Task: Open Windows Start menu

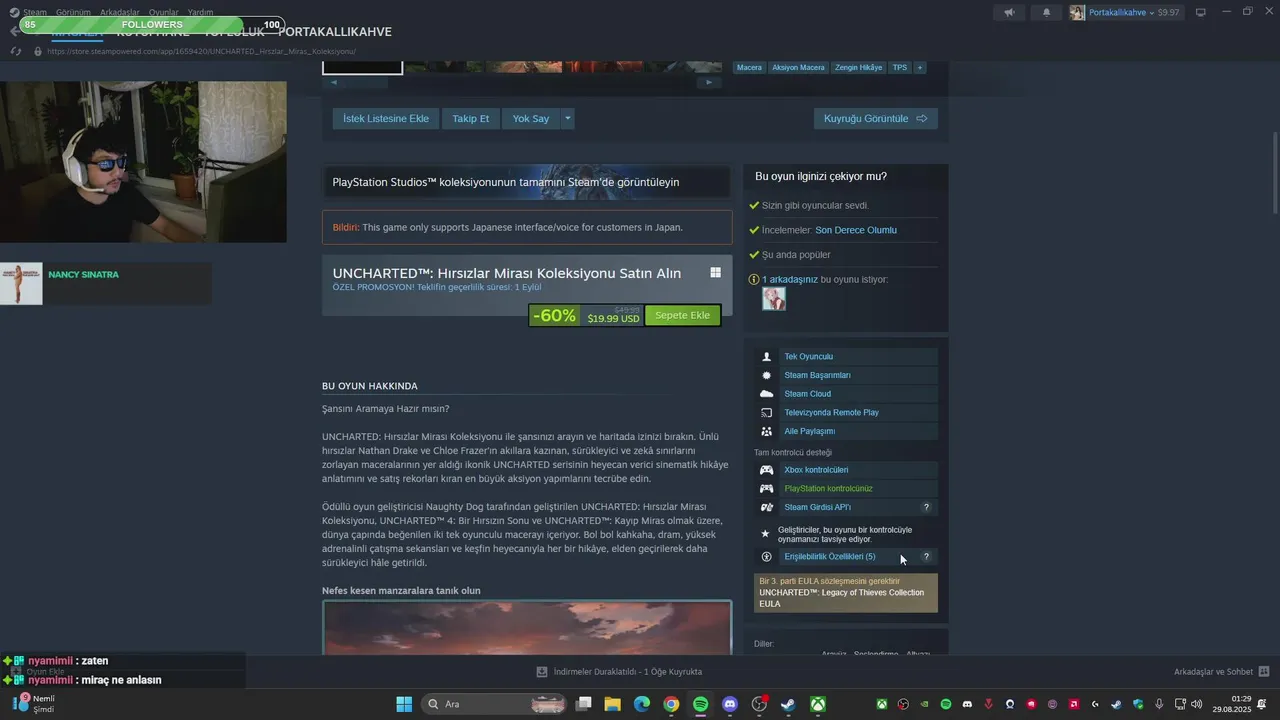Action: point(404,704)
